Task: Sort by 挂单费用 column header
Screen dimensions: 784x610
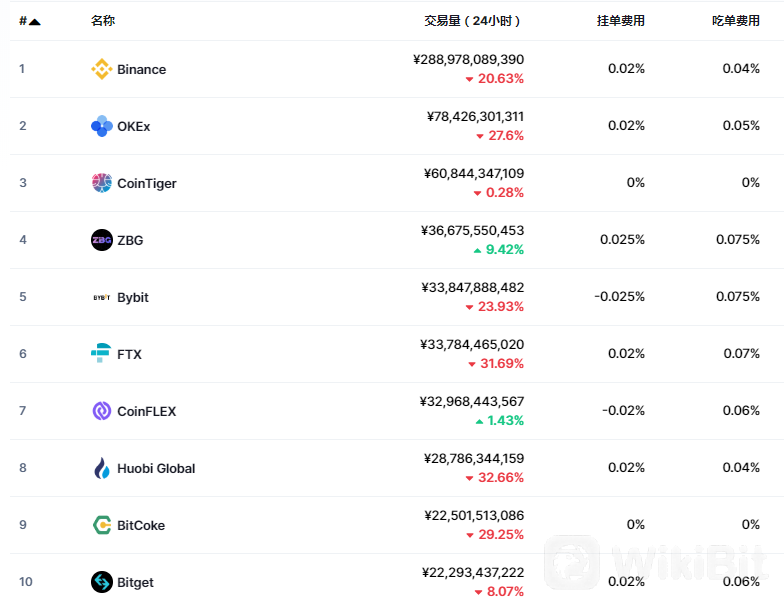Action: coord(620,21)
